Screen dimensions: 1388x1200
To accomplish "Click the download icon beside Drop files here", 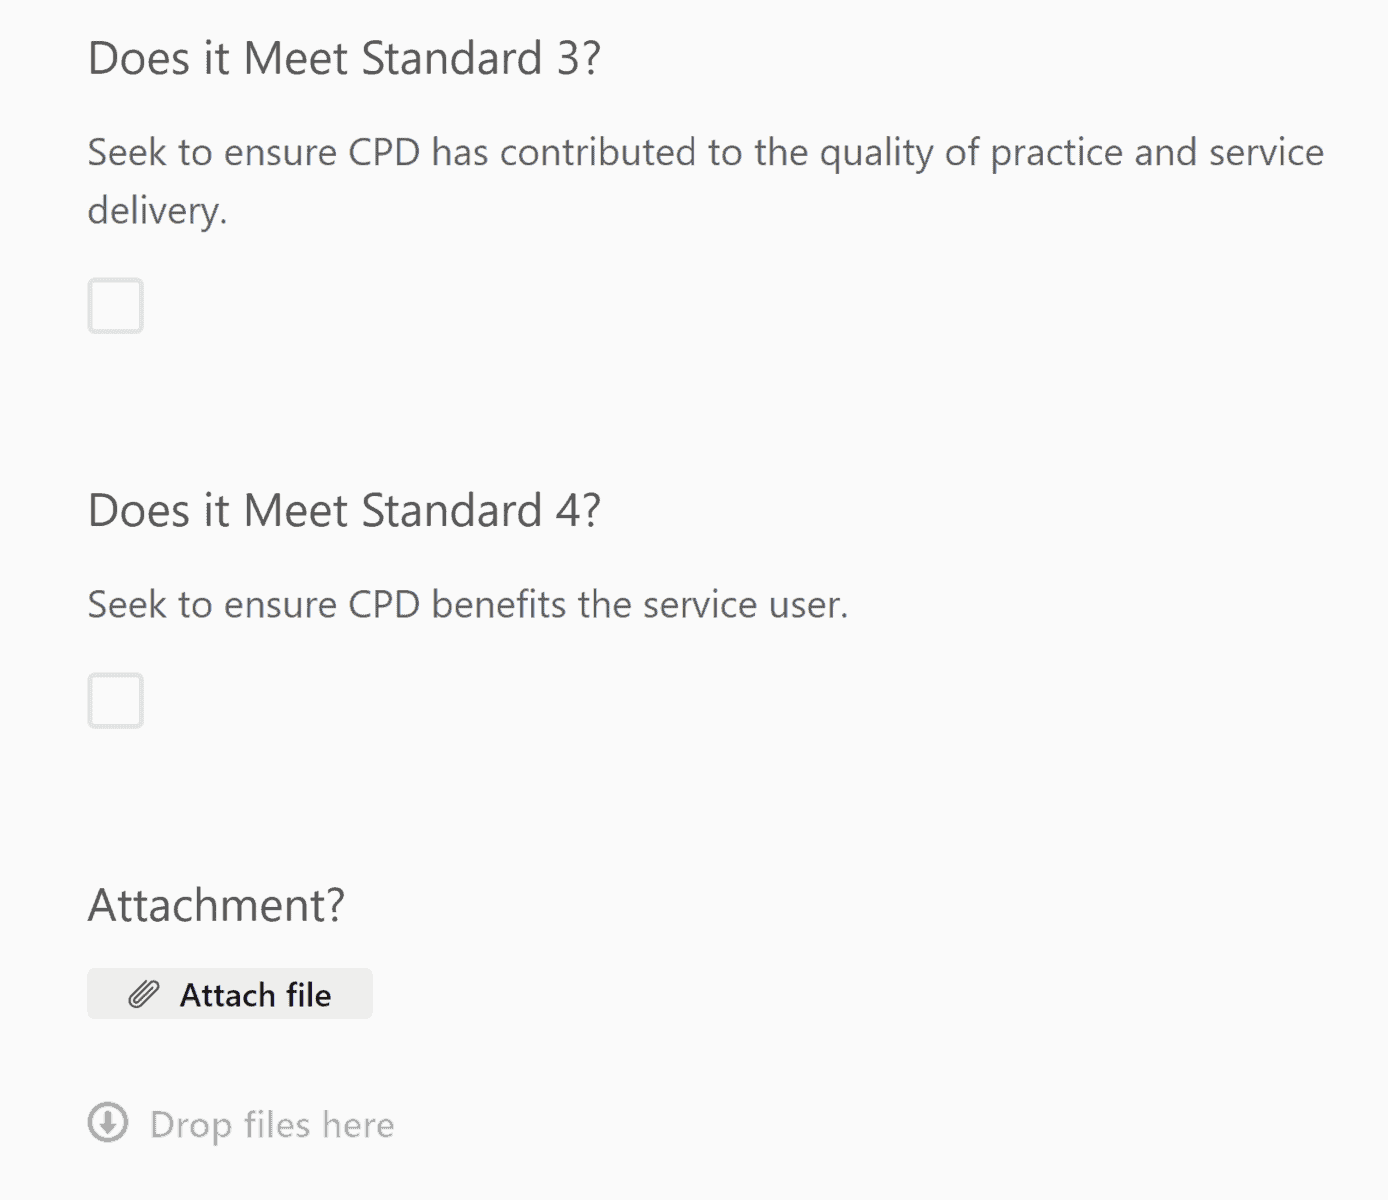I will [108, 1124].
